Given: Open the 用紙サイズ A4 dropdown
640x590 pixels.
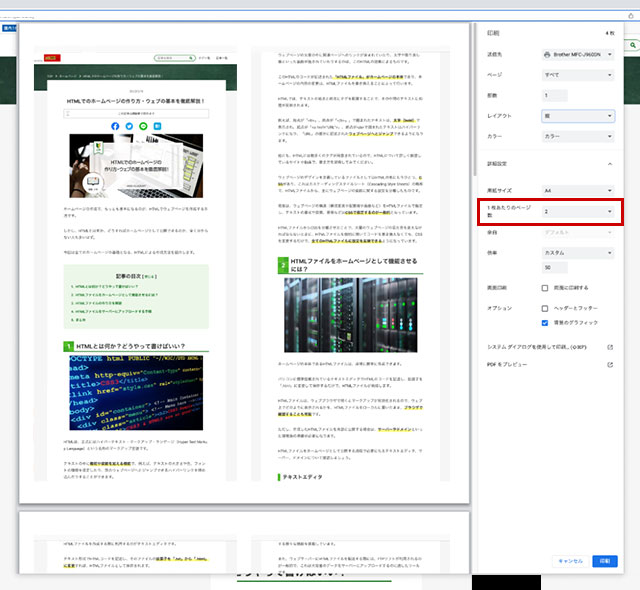Looking at the screenshot, I should [578, 191].
